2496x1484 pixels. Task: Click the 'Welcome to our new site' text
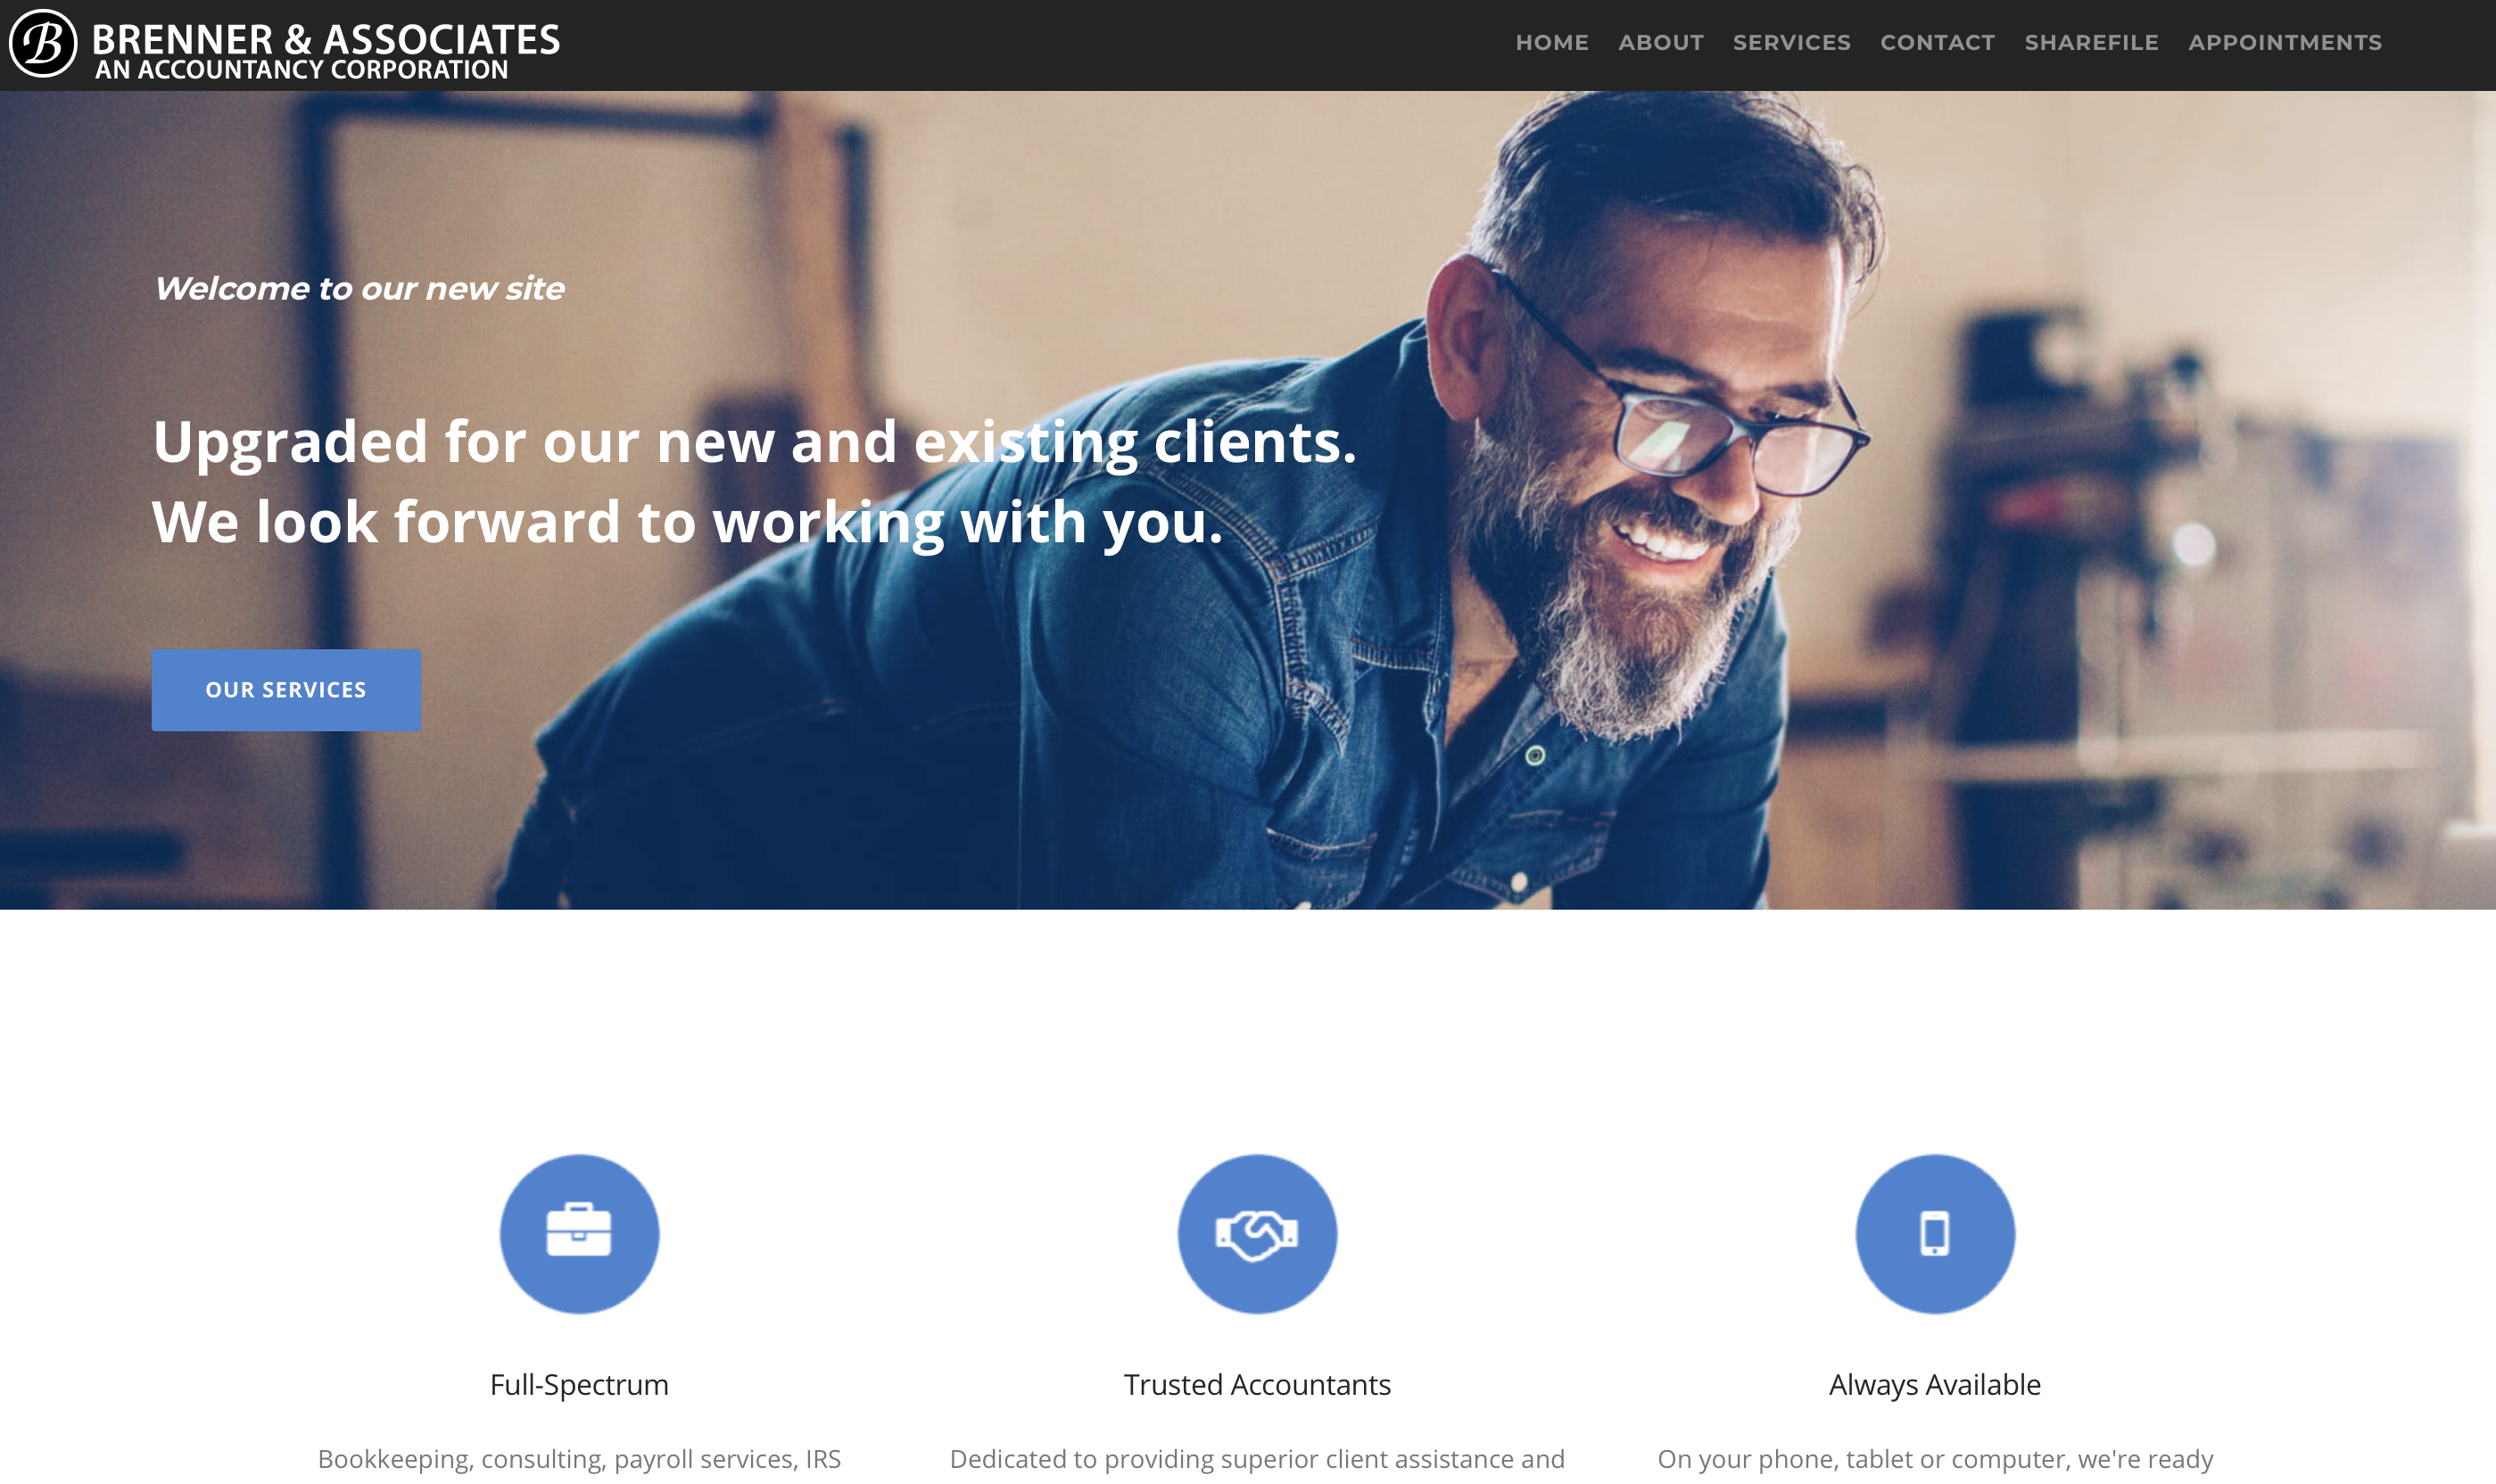[359, 288]
